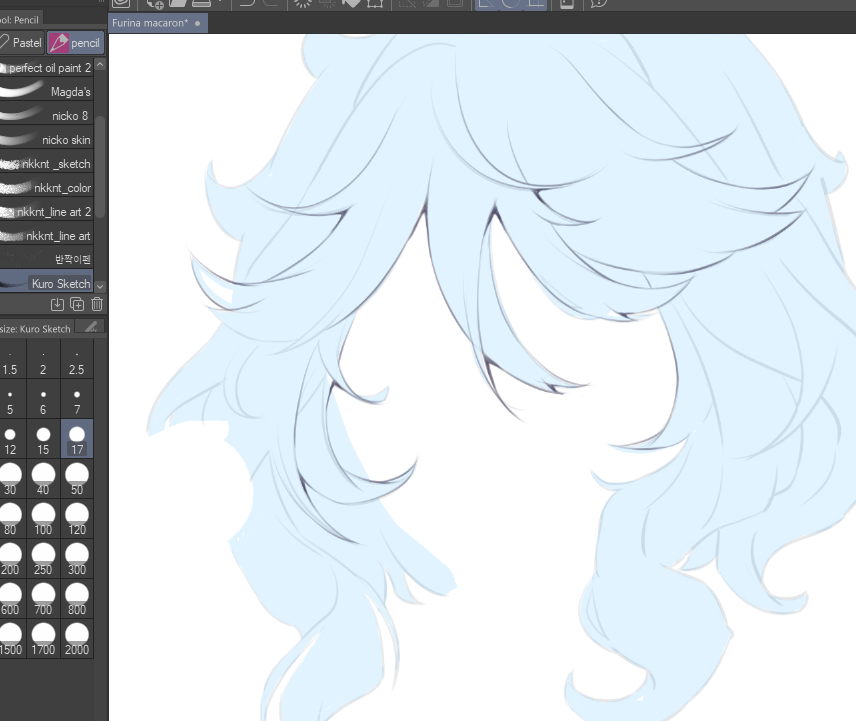The height and width of the screenshot is (721, 856).
Task: Select brush size 700
Action: point(43,599)
